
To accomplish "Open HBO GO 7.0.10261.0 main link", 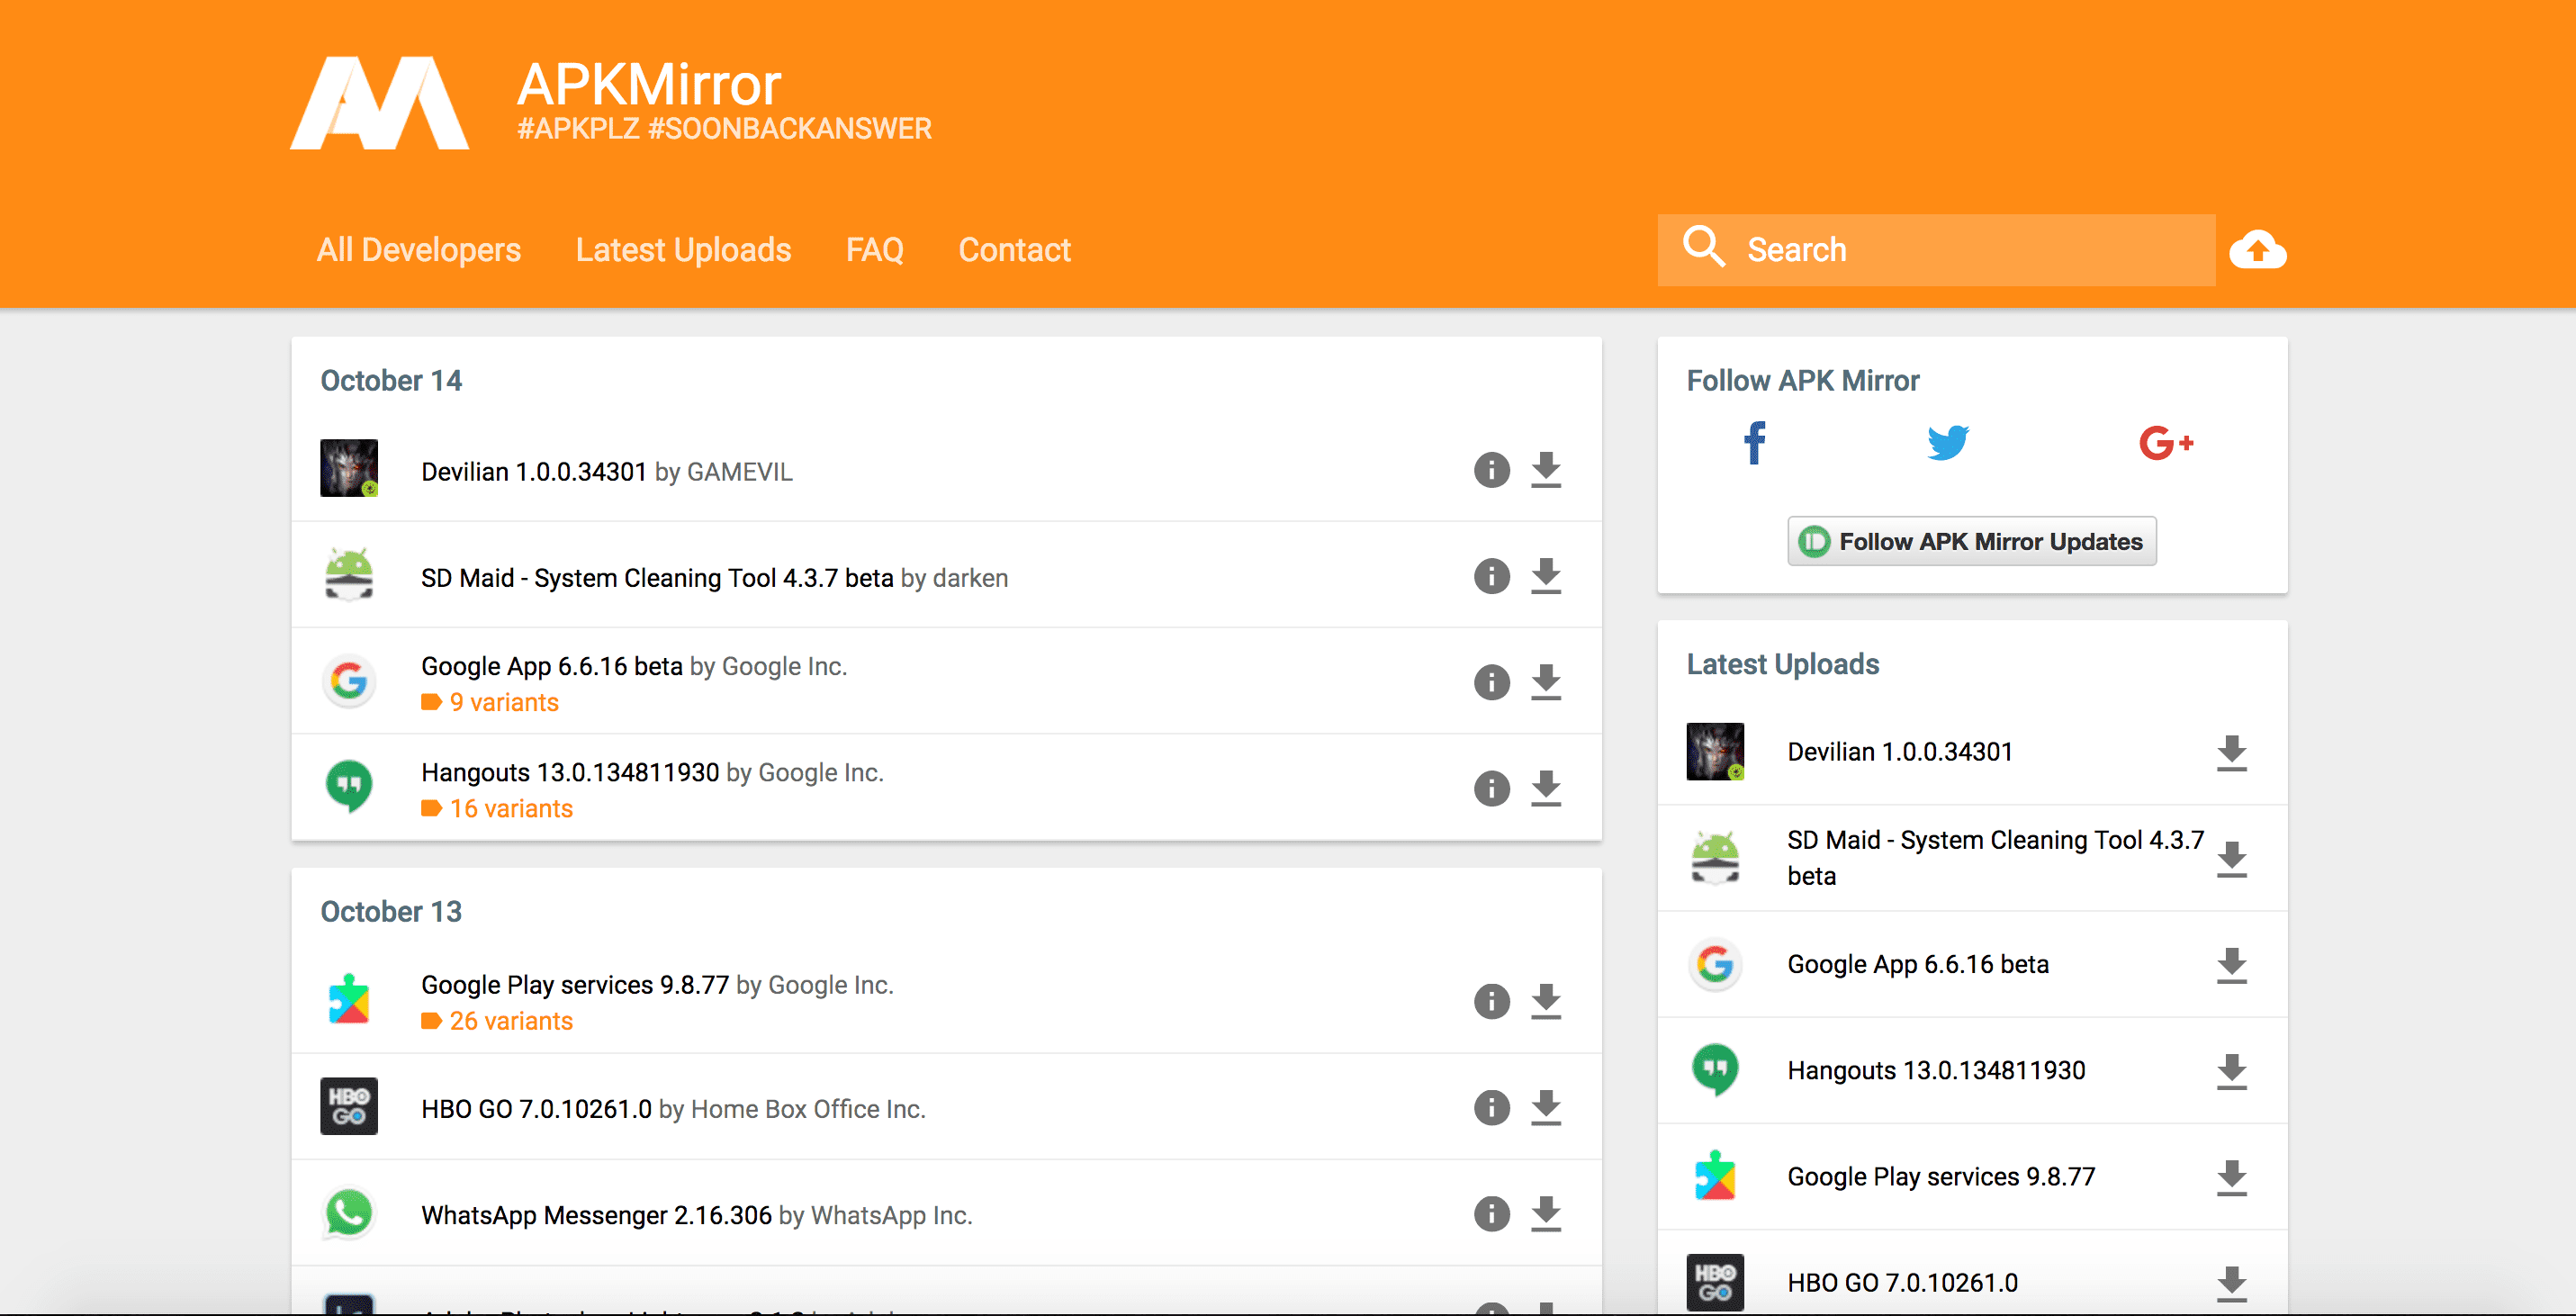I will tap(536, 1109).
